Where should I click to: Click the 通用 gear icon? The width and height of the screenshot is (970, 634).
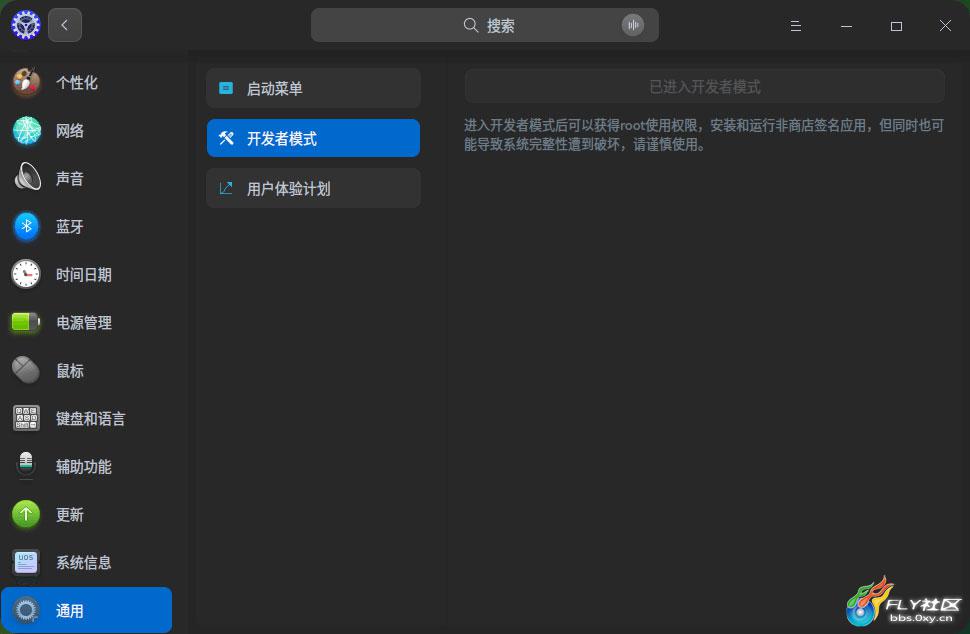26,610
